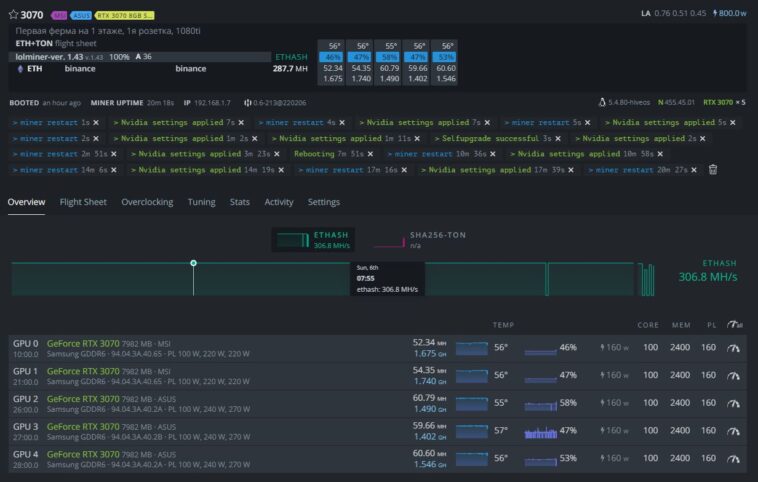
Task: Dismiss 'miner restart 10m 36s' message
Action: [493, 154]
